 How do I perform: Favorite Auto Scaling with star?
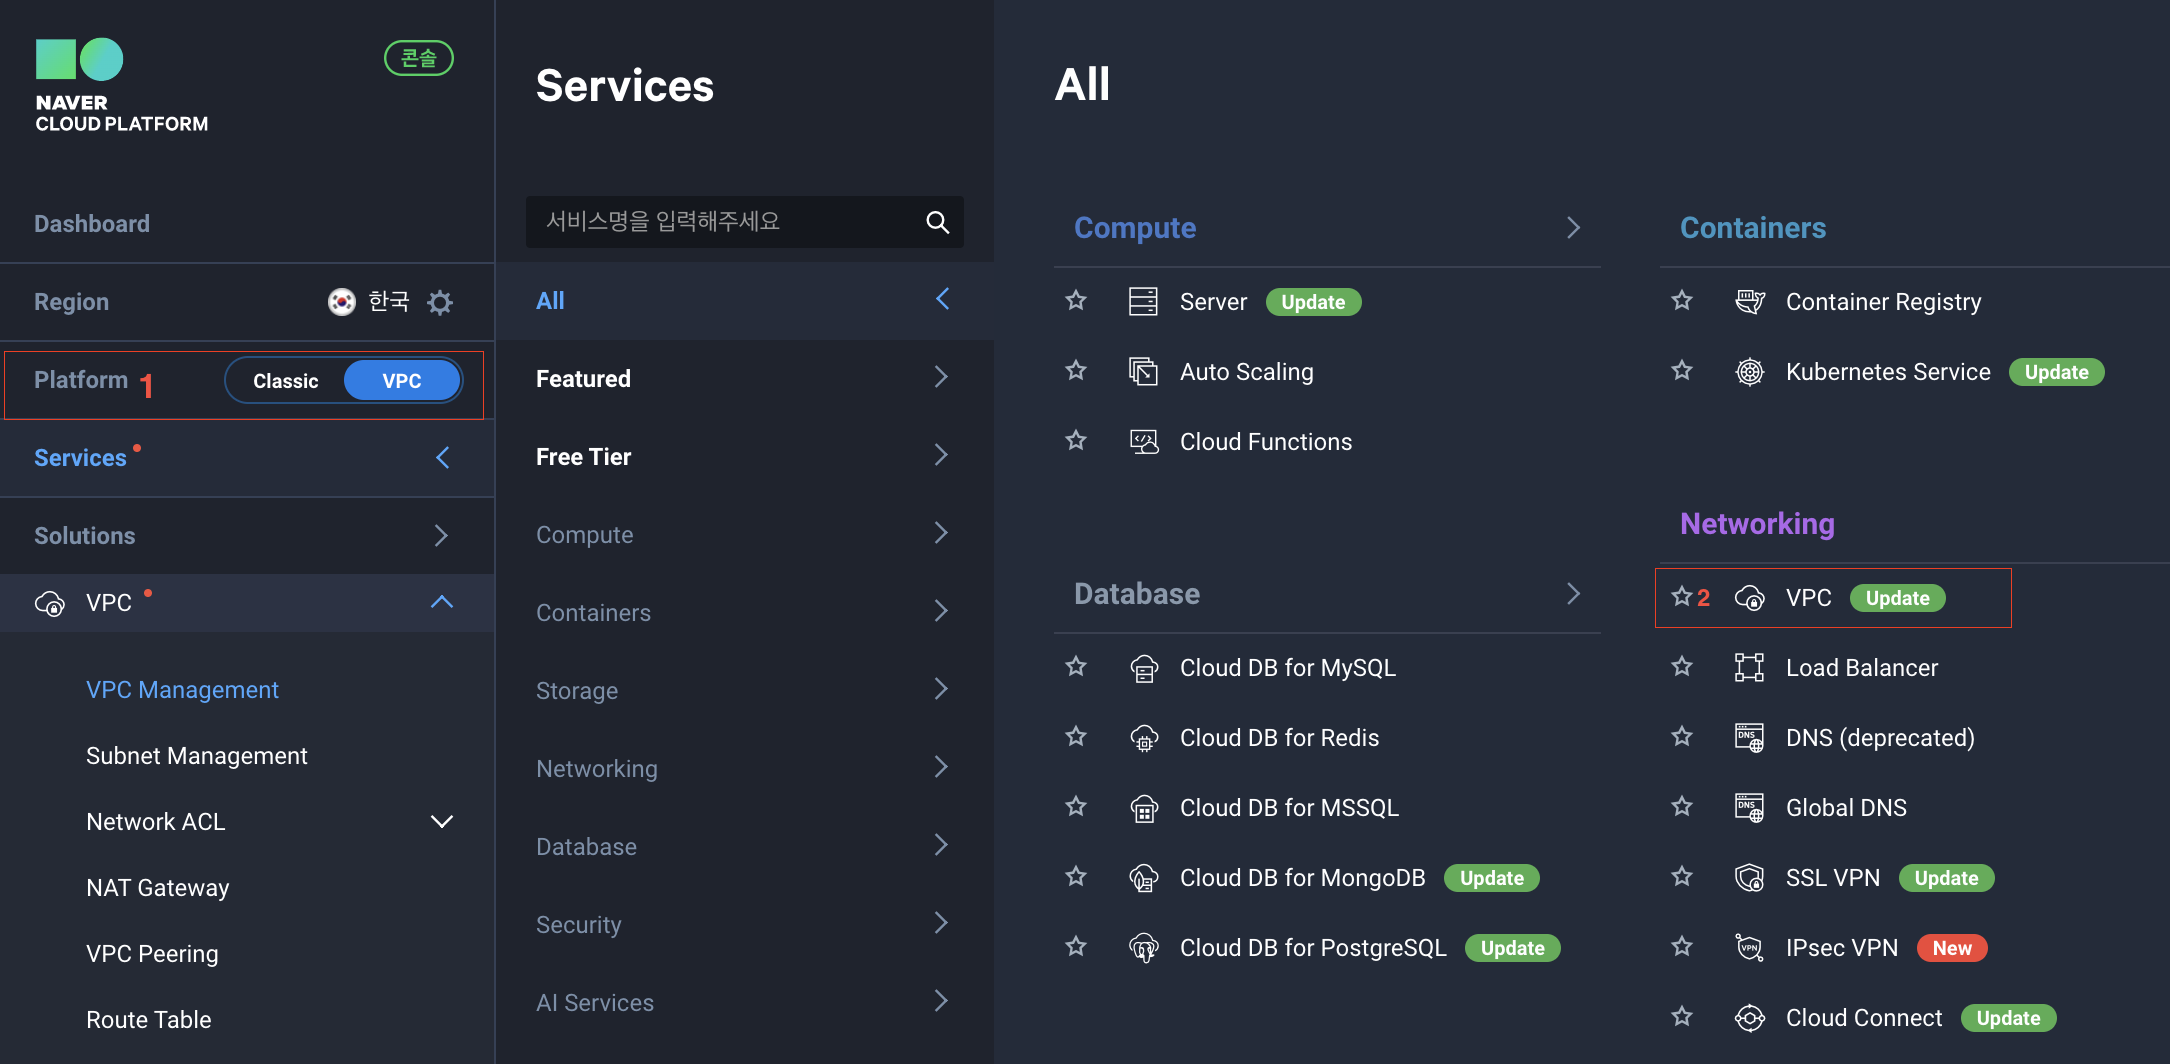pyautogui.click(x=1076, y=370)
